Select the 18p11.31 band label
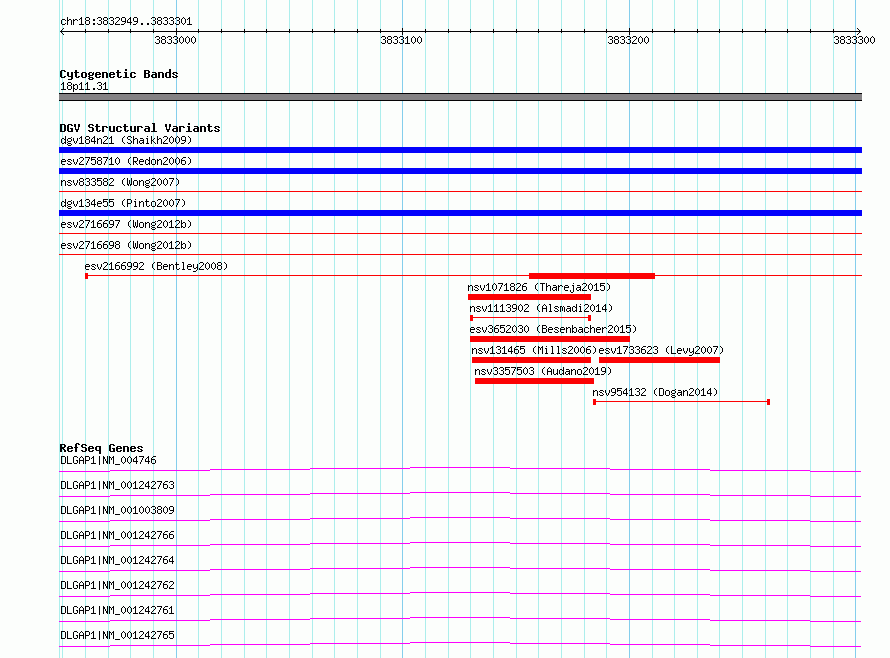This screenshot has height=658, width=890. click(84, 86)
